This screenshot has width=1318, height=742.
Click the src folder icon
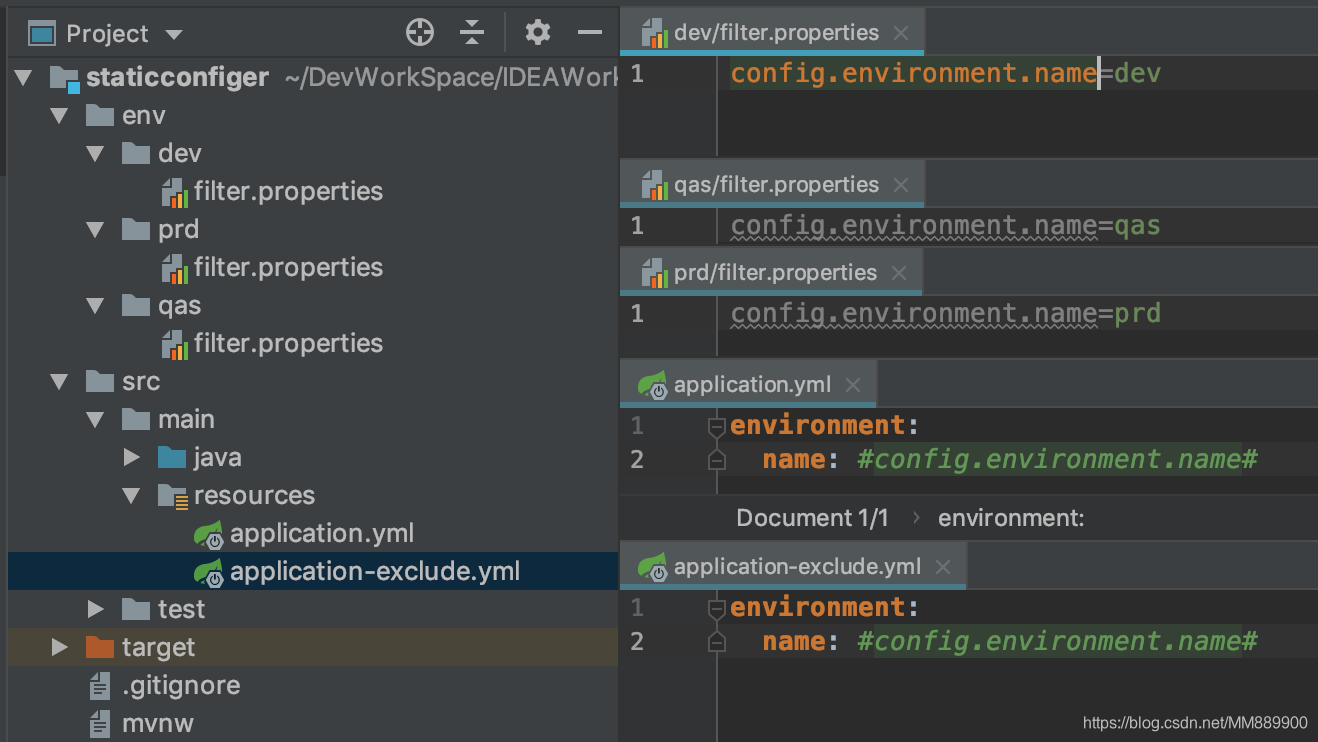tap(100, 381)
